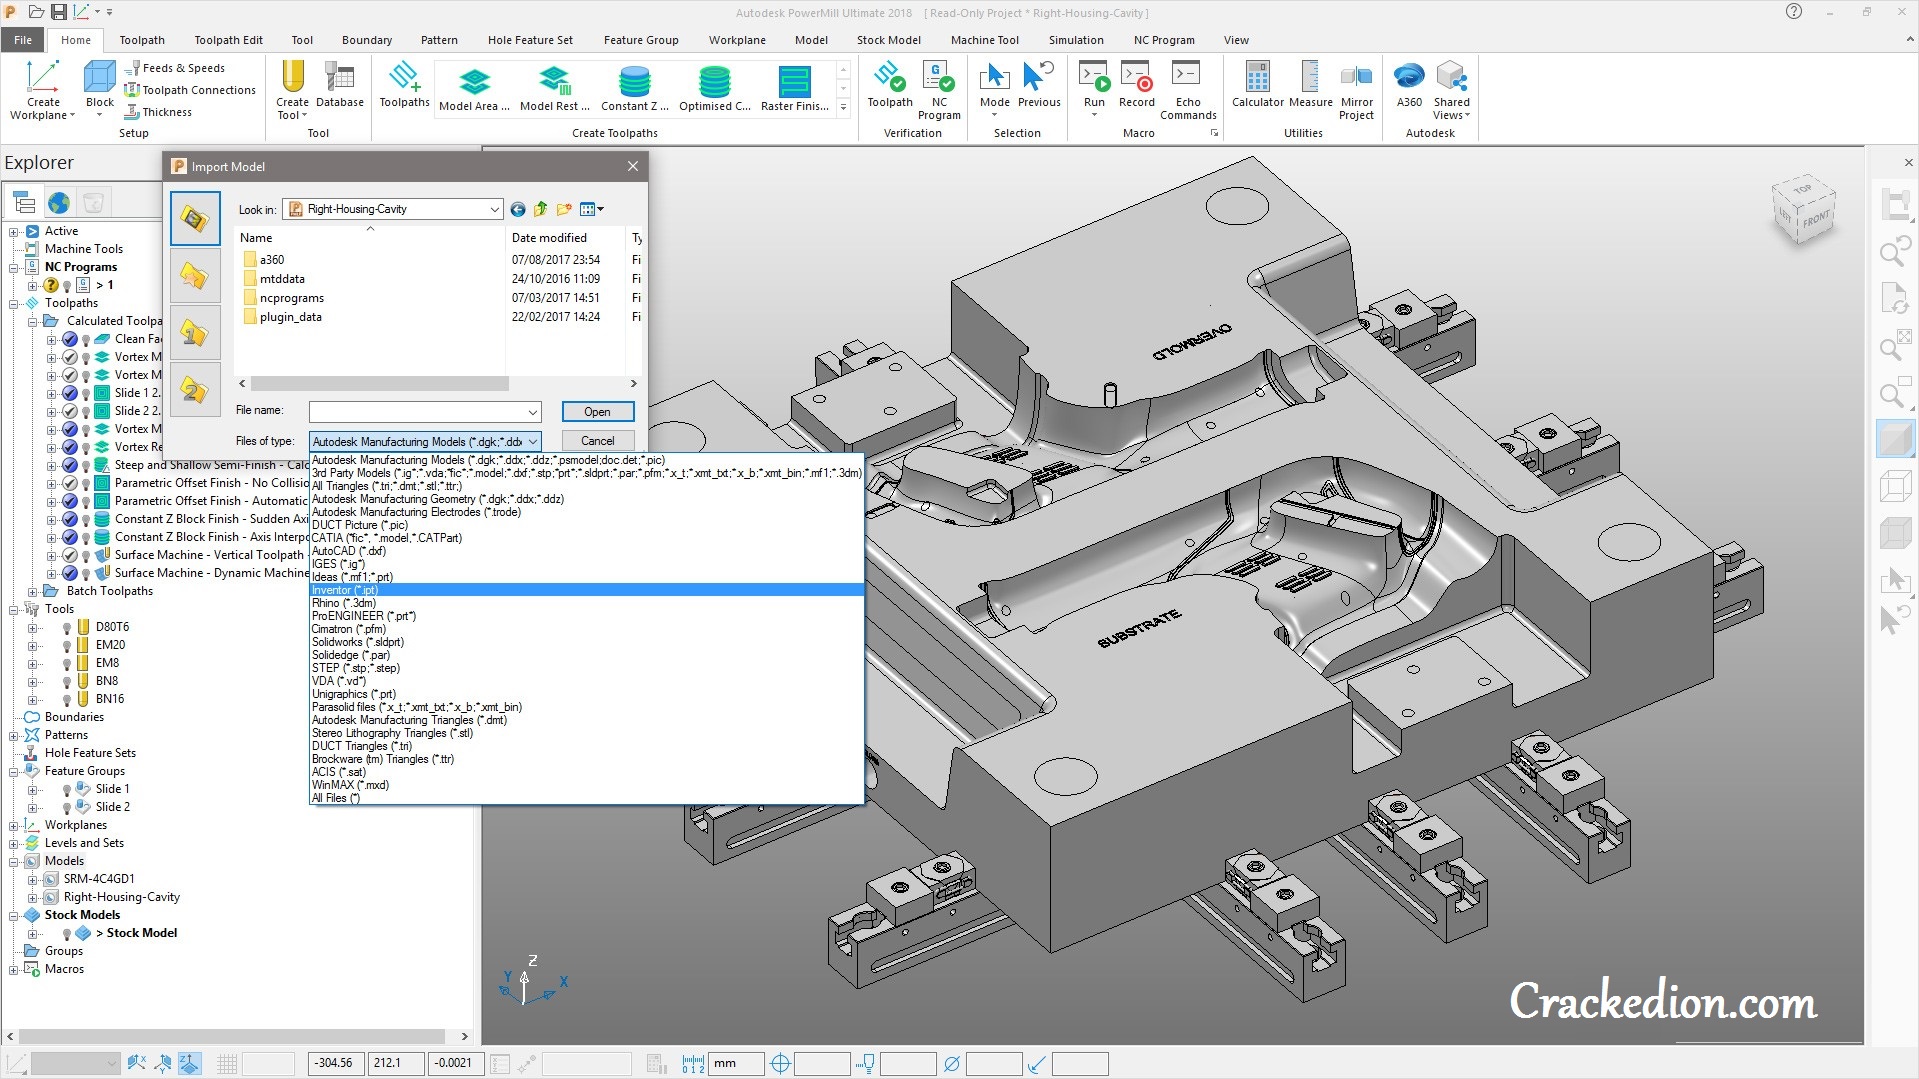
Task: Select the ncprograms folder
Action: 283,298
